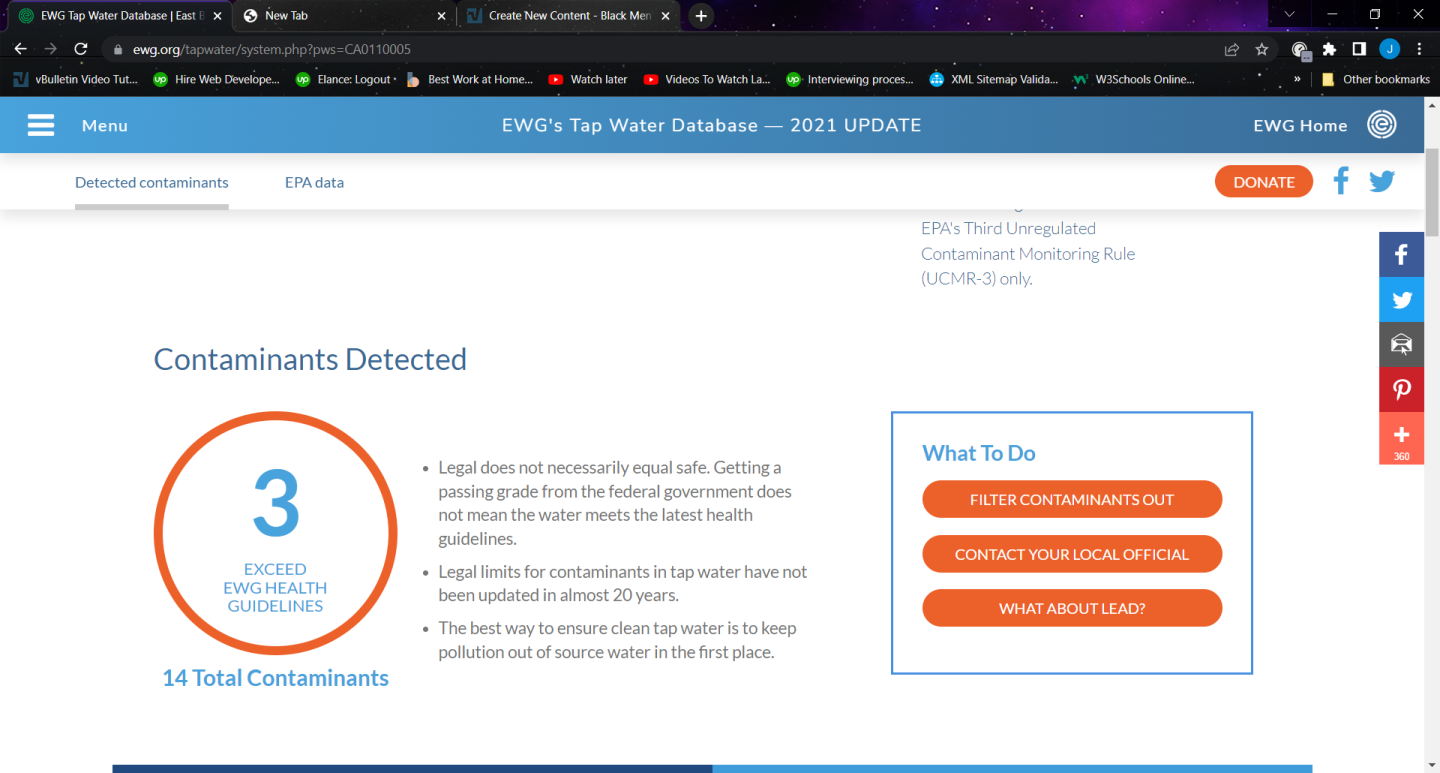Expand hidden bookmarks chevron
Viewport: 1440px width, 773px height.
coord(1297,79)
